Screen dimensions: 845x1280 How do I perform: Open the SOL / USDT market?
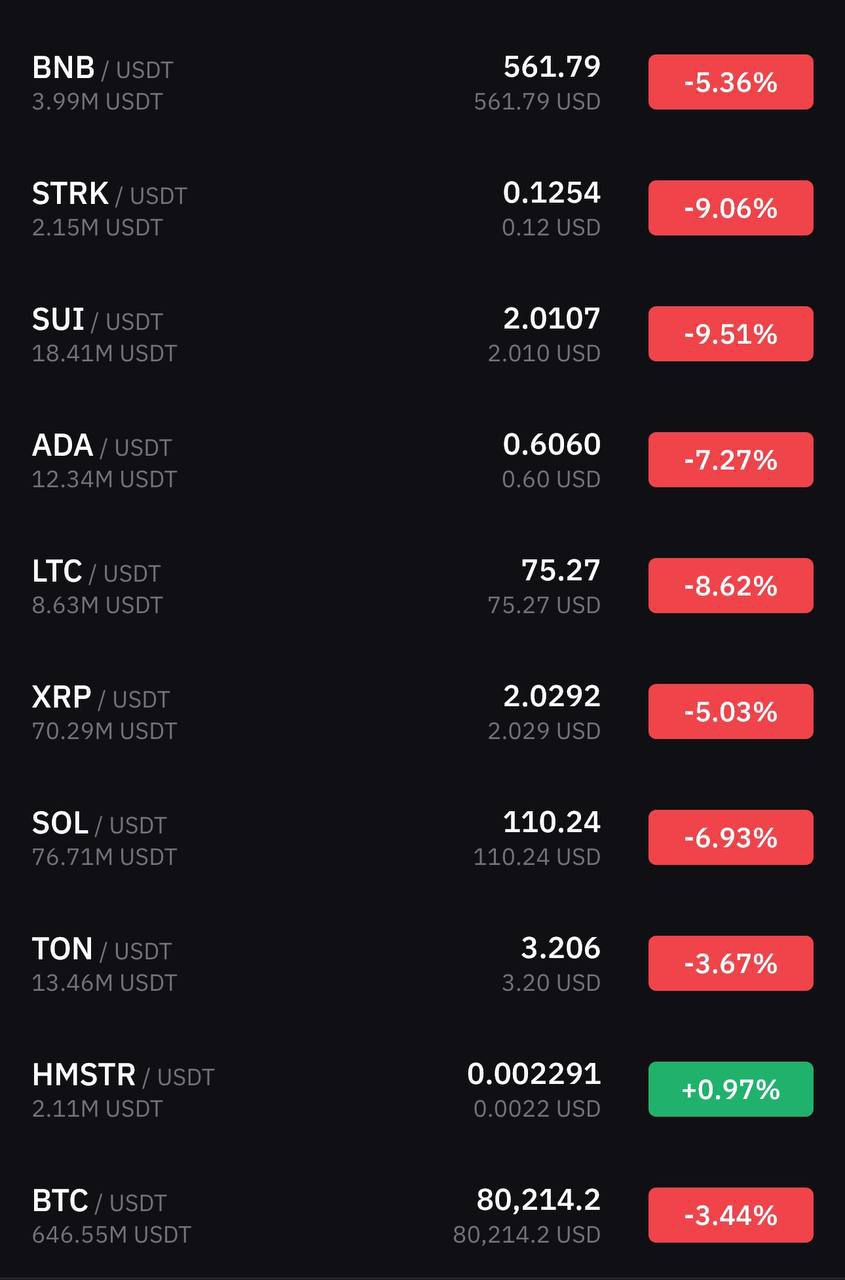click(x=422, y=839)
